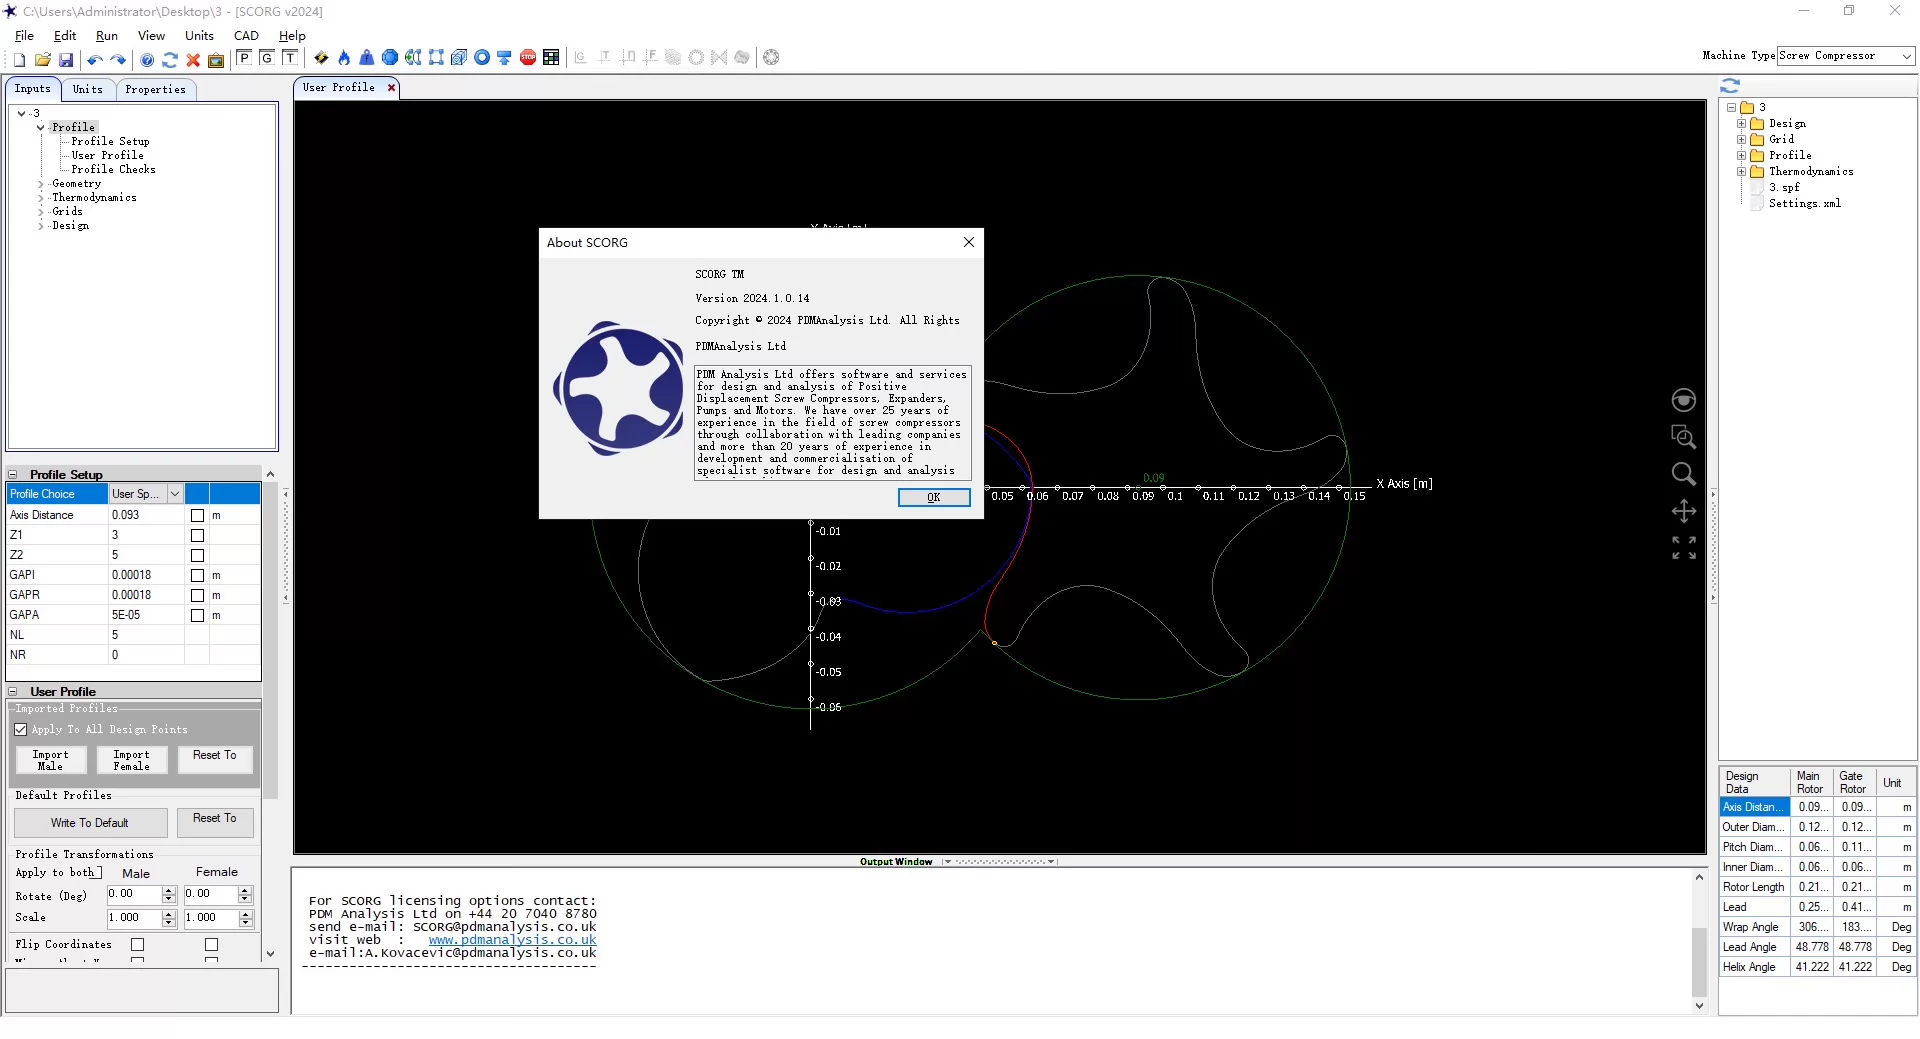Create a new project with the New icon

[x=19, y=60]
